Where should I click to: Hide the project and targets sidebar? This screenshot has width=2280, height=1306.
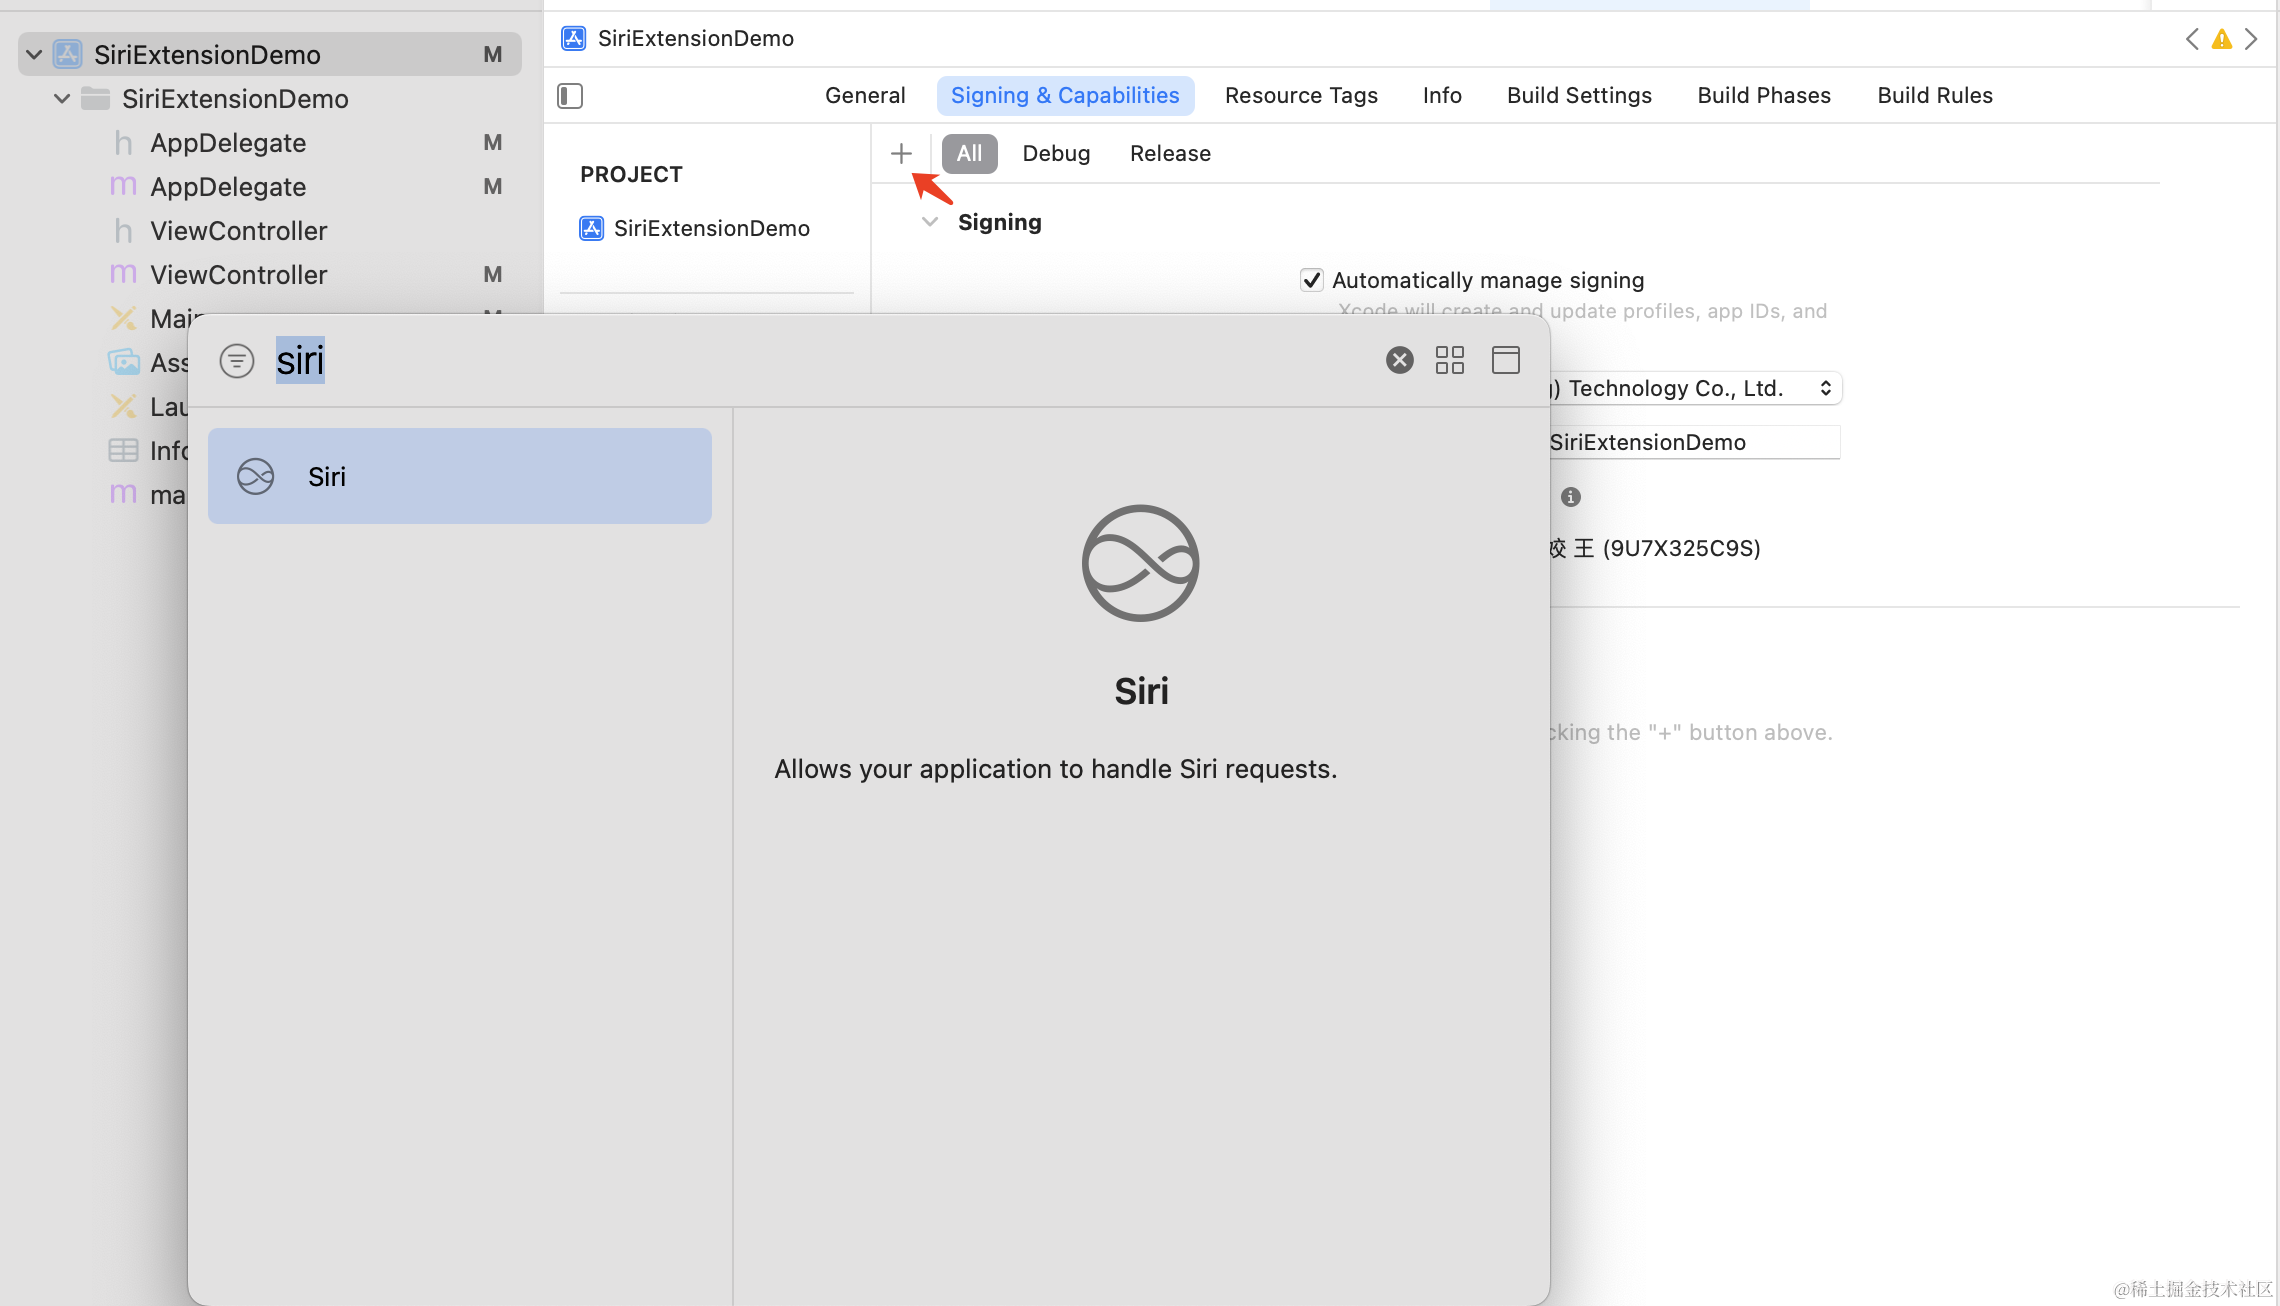pos(570,96)
